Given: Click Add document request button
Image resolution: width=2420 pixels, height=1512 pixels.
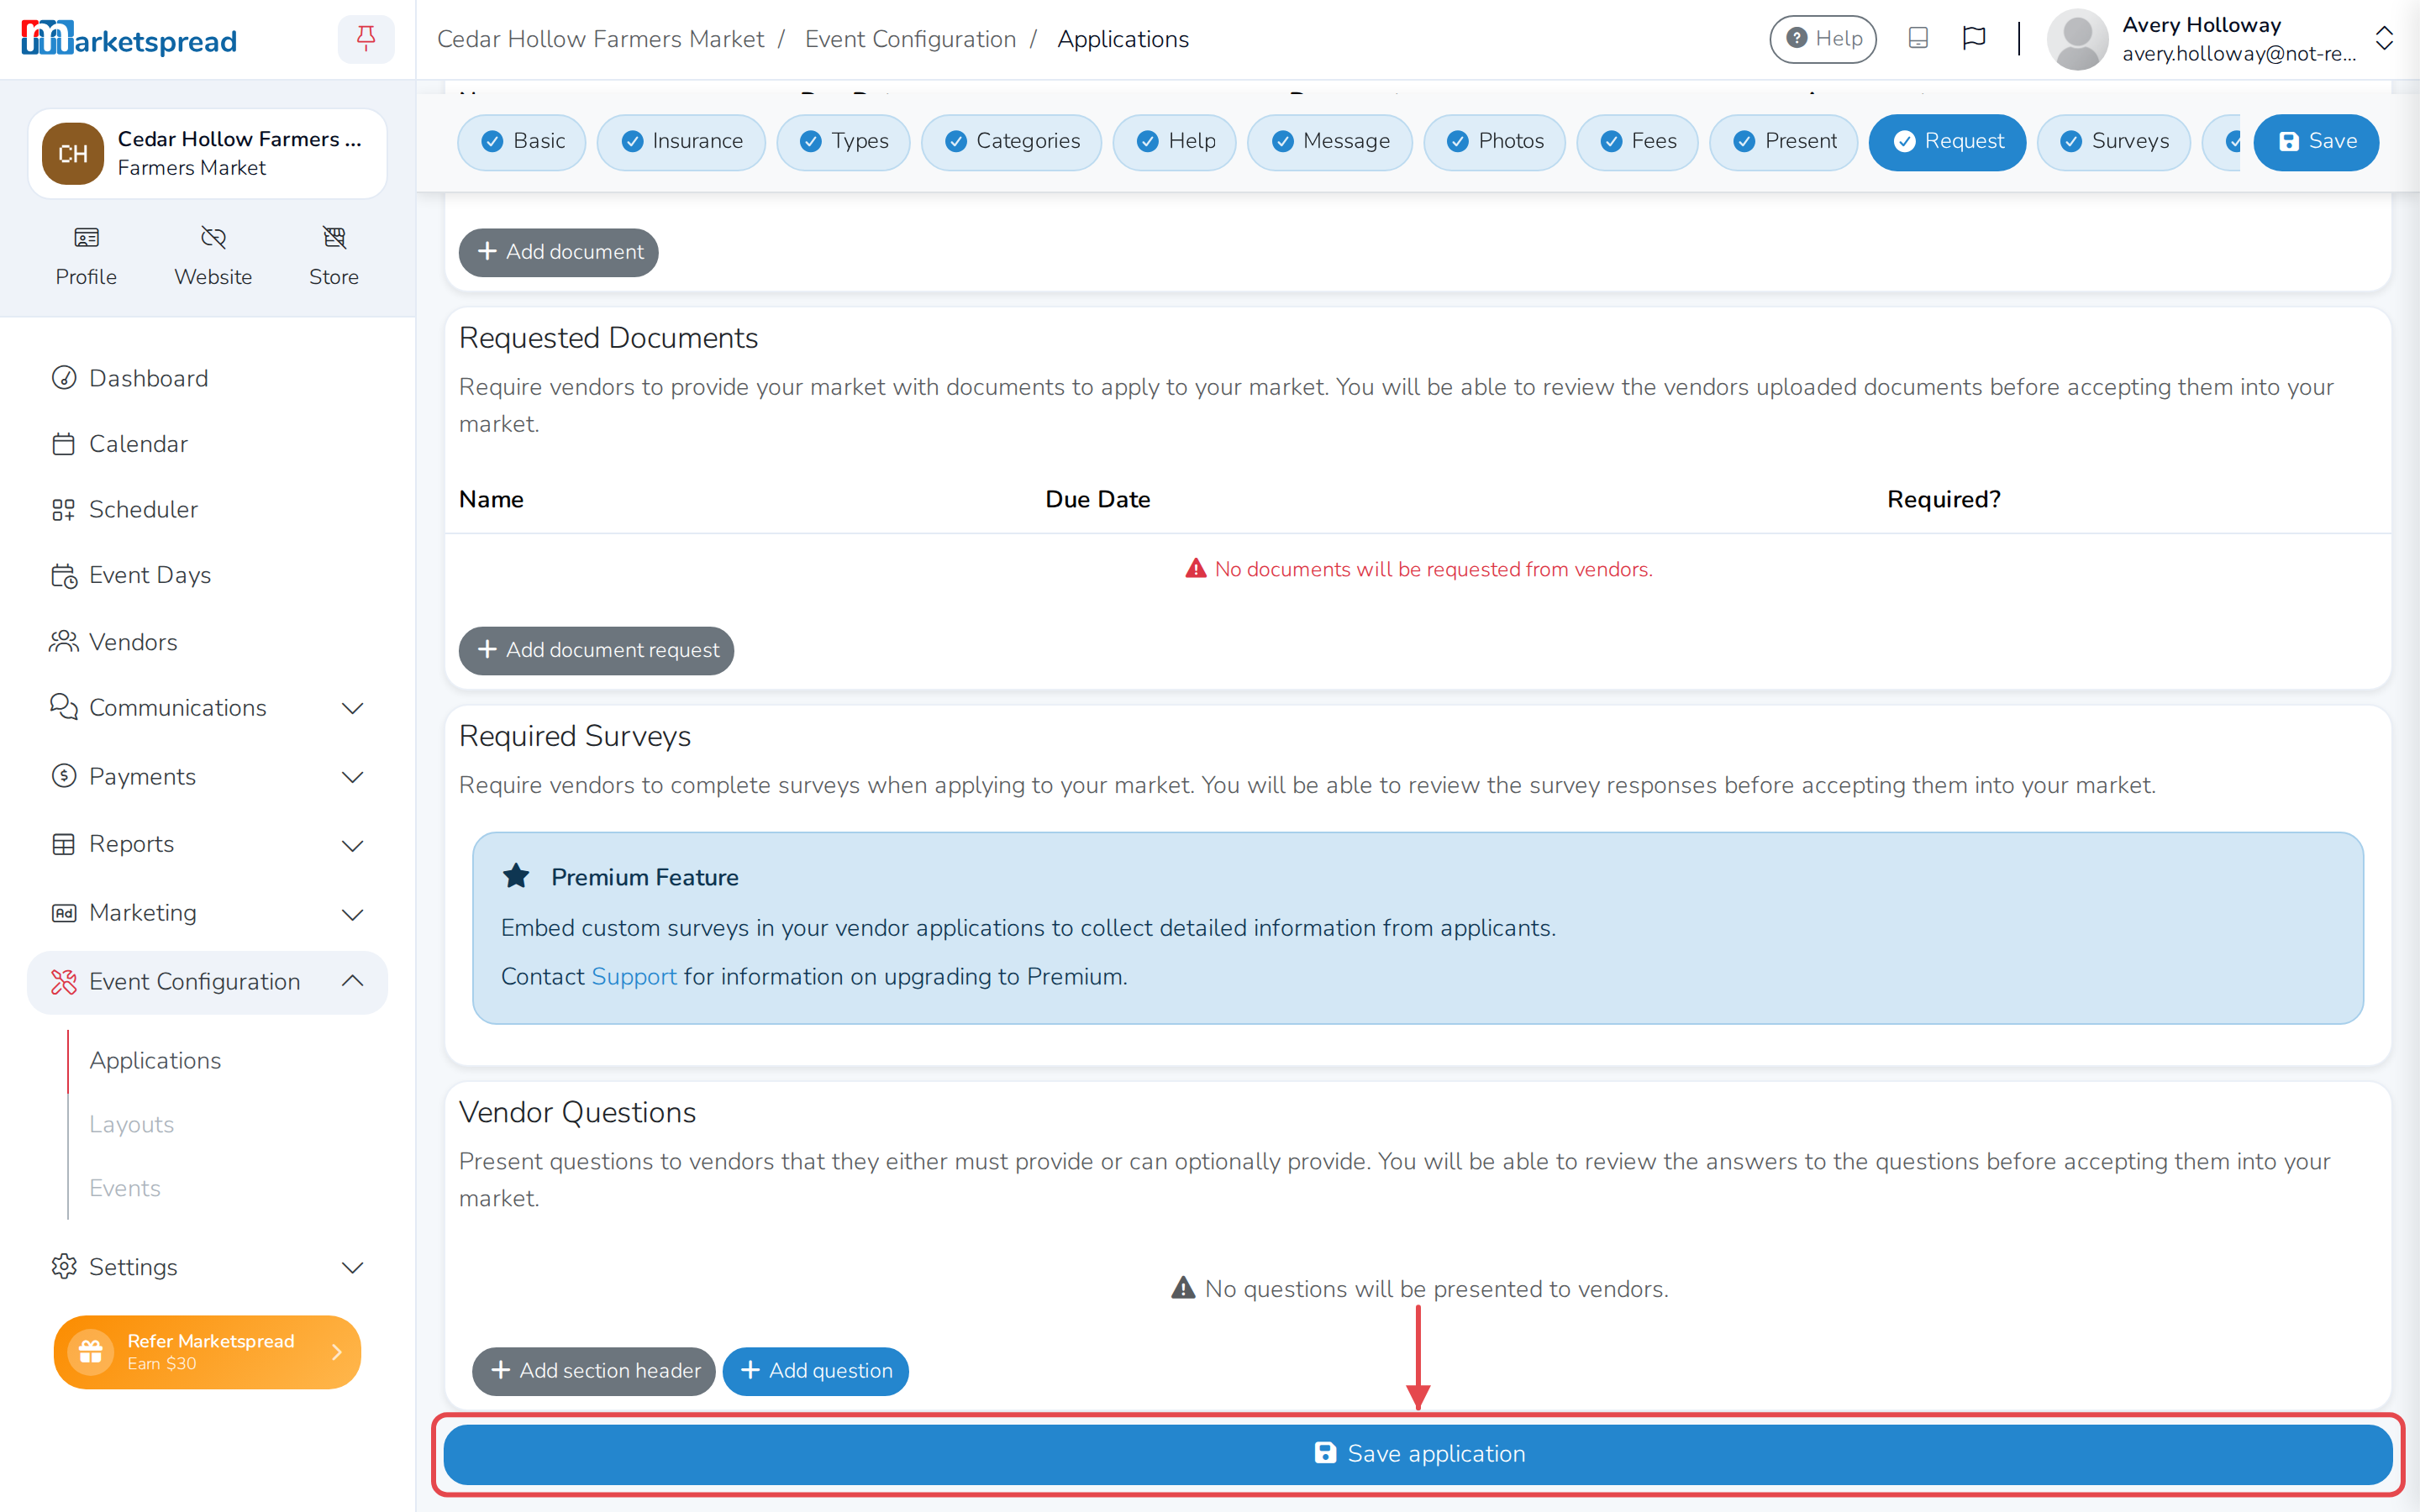Looking at the screenshot, I should click(597, 650).
